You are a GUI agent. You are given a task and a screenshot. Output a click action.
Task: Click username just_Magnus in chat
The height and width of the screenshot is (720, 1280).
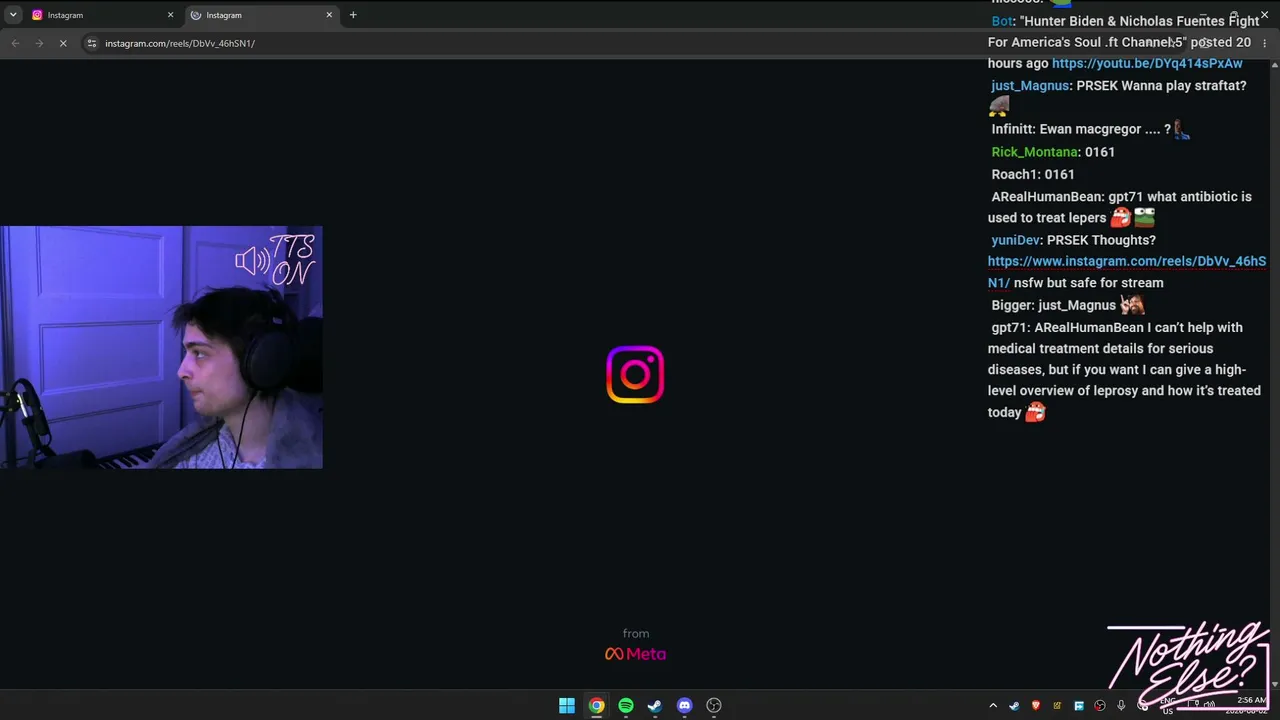[x=1030, y=86]
